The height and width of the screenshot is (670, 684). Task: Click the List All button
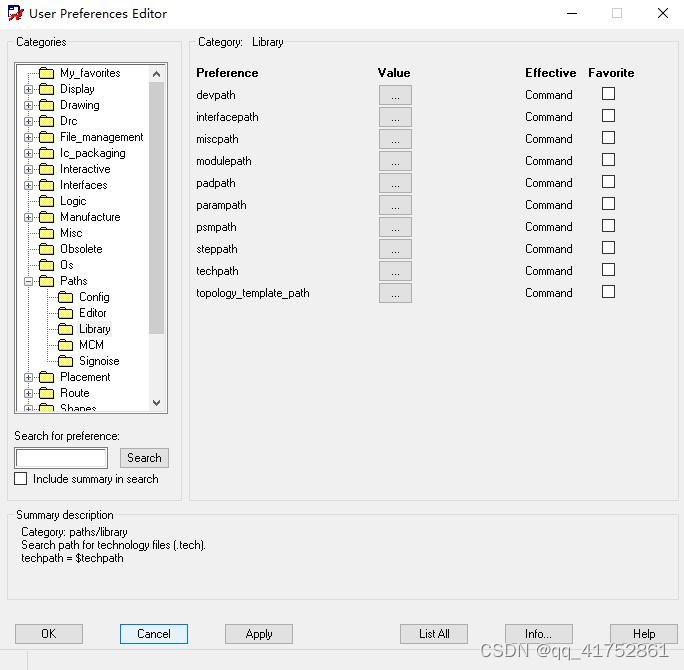[x=434, y=634]
